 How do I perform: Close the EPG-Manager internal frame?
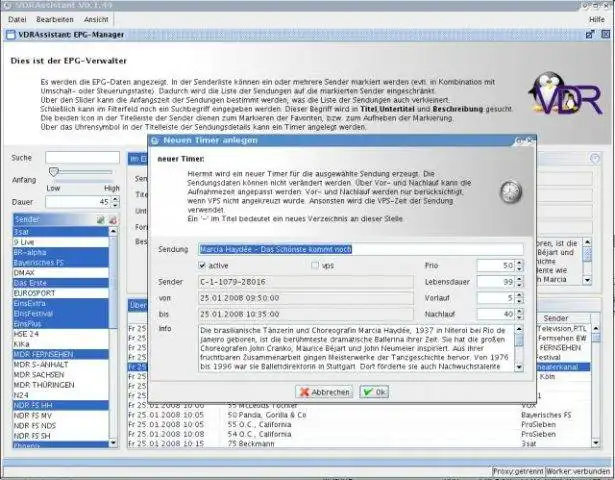click(606, 35)
